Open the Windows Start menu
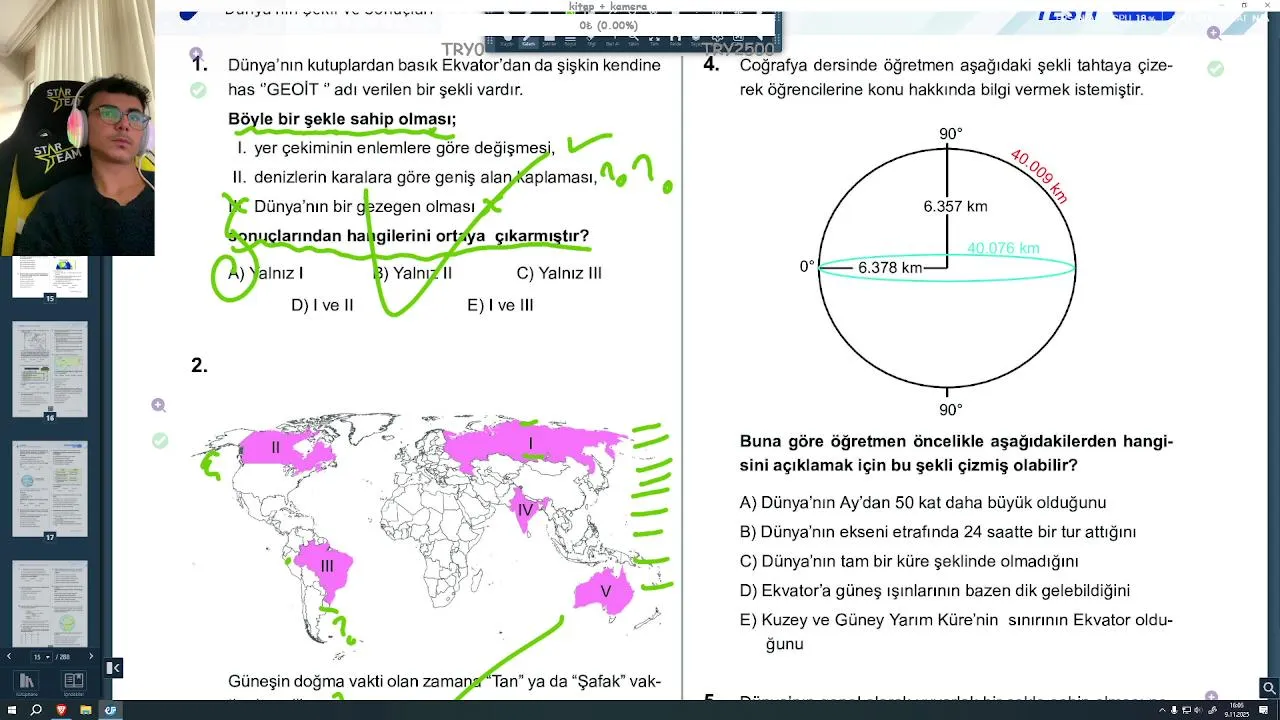This screenshot has height=720, width=1280. [11, 710]
